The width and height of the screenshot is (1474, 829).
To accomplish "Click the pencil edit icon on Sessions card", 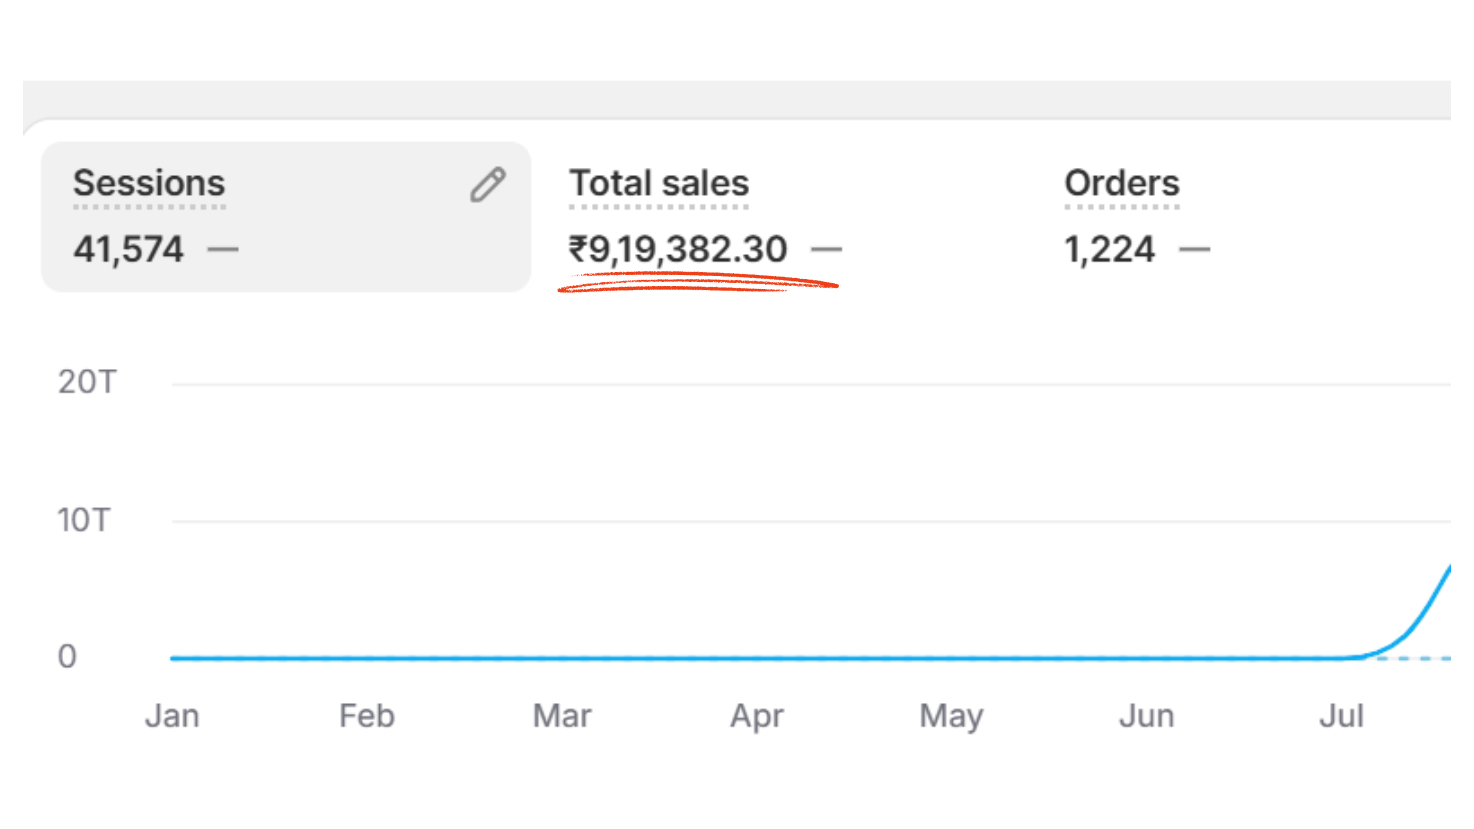I will coord(488,185).
